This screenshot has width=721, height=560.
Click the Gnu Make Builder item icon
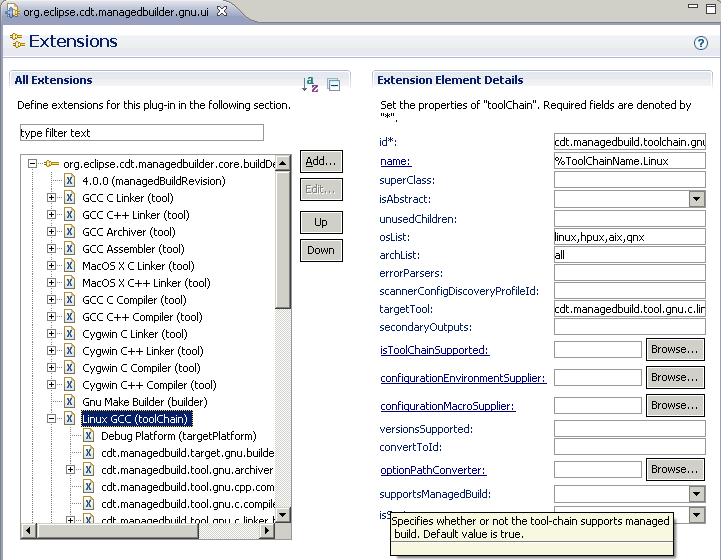[70, 402]
